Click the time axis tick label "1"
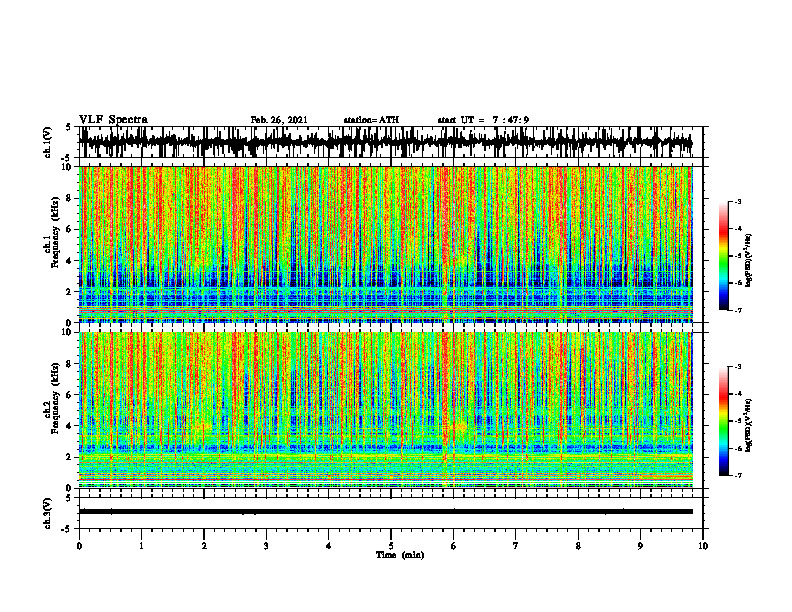 pyautogui.click(x=141, y=546)
